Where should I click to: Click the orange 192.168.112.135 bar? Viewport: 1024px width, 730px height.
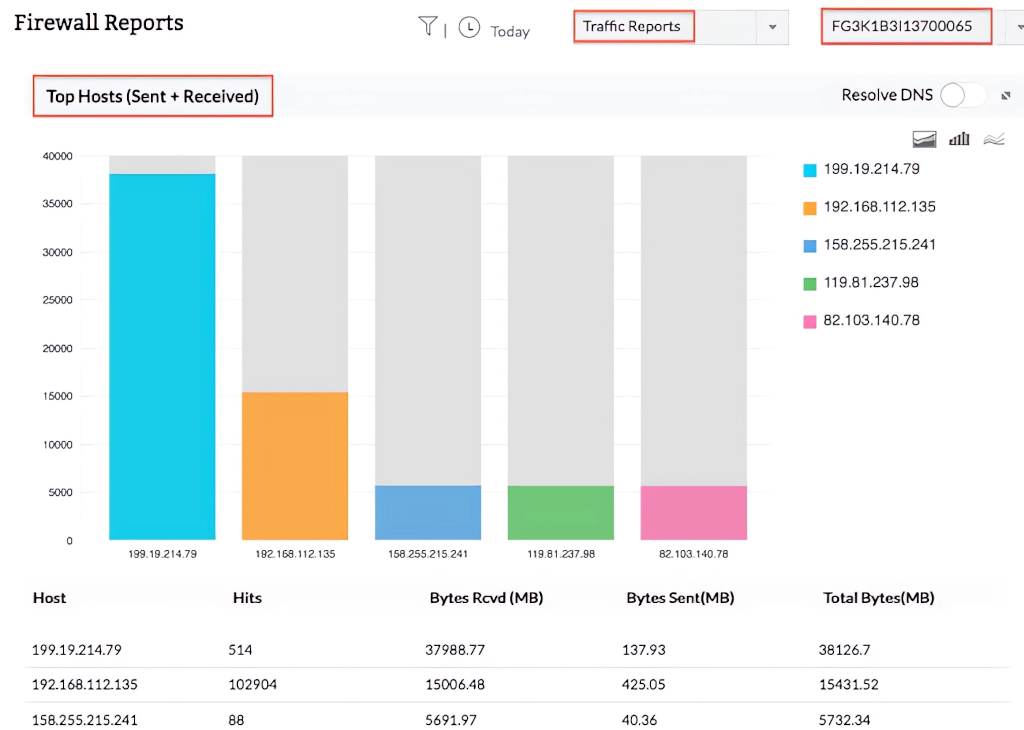click(295, 466)
